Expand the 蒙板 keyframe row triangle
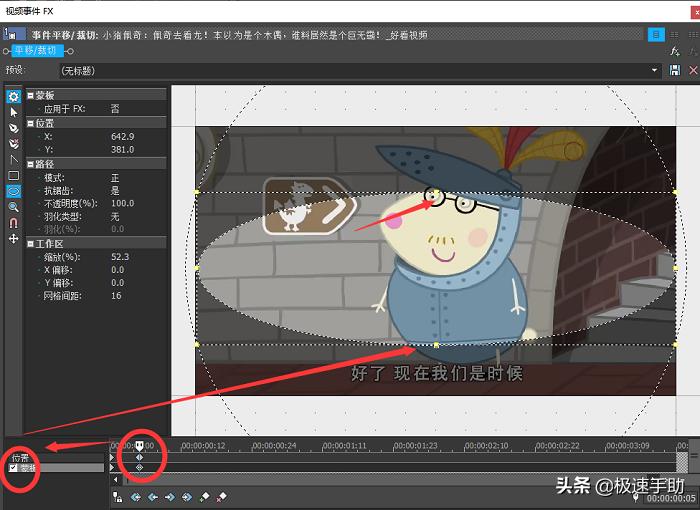The image size is (700, 510). pyautogui.click(x=112, y=468)
